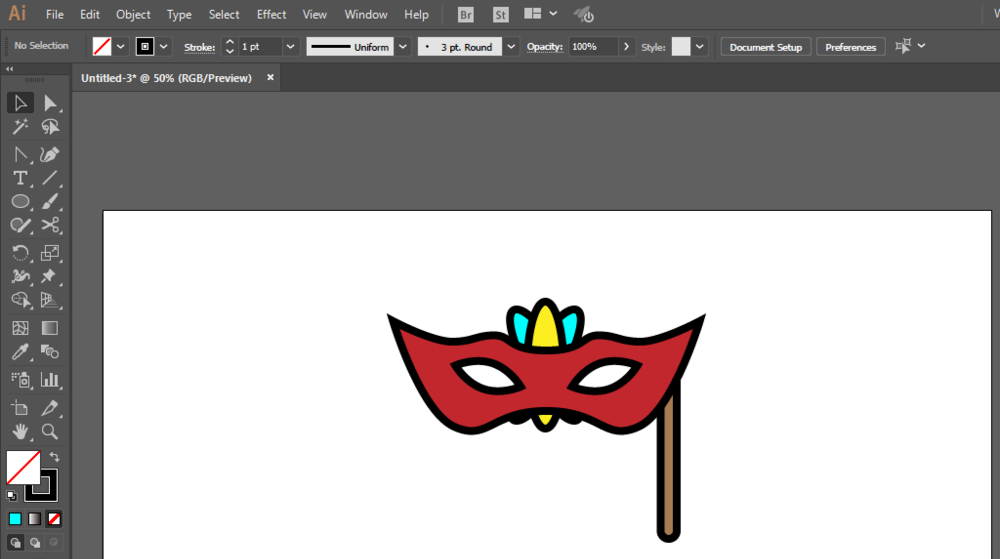1000x559 pixels.
Task: Select the Magic Wand tool
Action: click(x=20, y=127)
